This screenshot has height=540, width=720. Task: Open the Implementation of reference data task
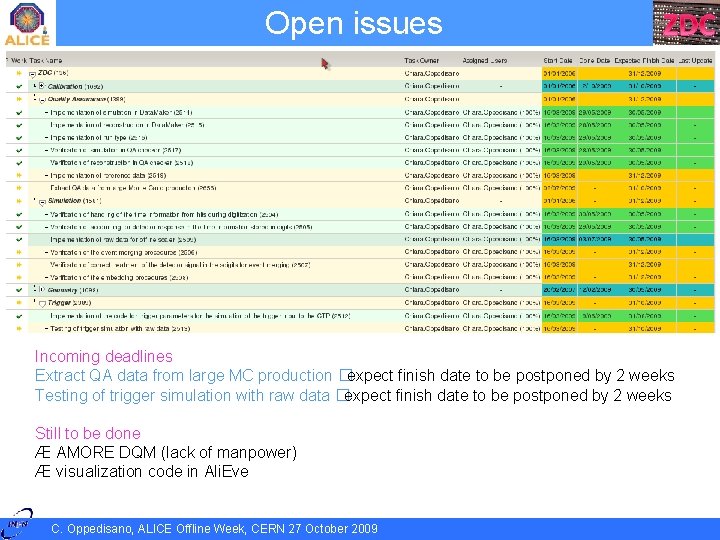[x=108, y=175]
